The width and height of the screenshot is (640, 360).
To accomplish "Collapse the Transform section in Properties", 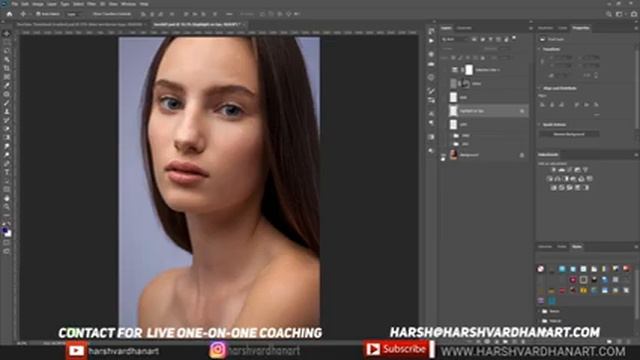I will [540, 49].
